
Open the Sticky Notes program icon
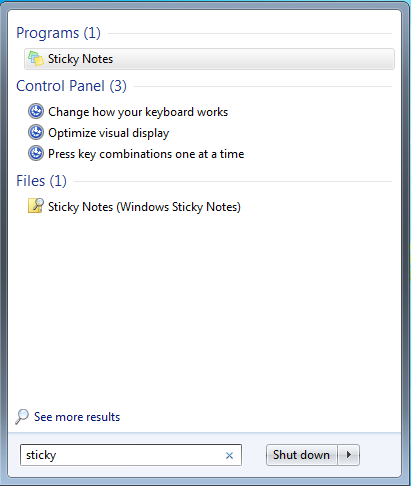tap(36, 59)
